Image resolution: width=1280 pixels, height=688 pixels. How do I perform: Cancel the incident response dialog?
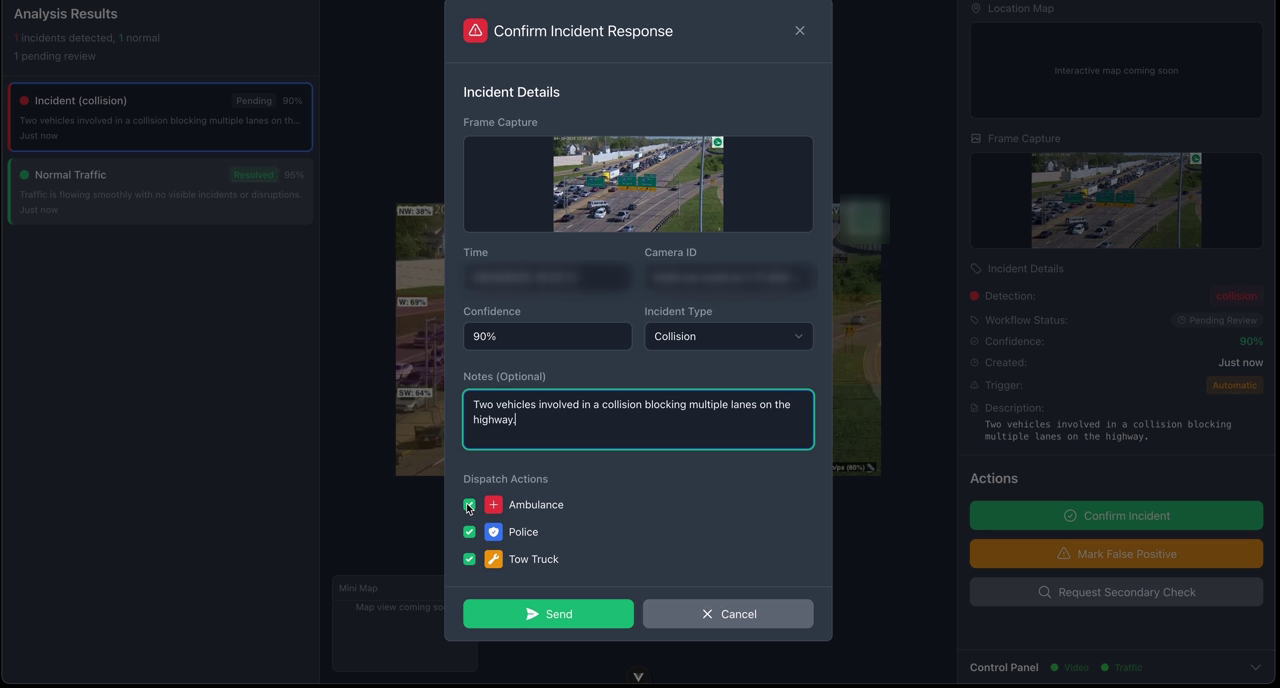pyautogui.click(x=728, y=614)
